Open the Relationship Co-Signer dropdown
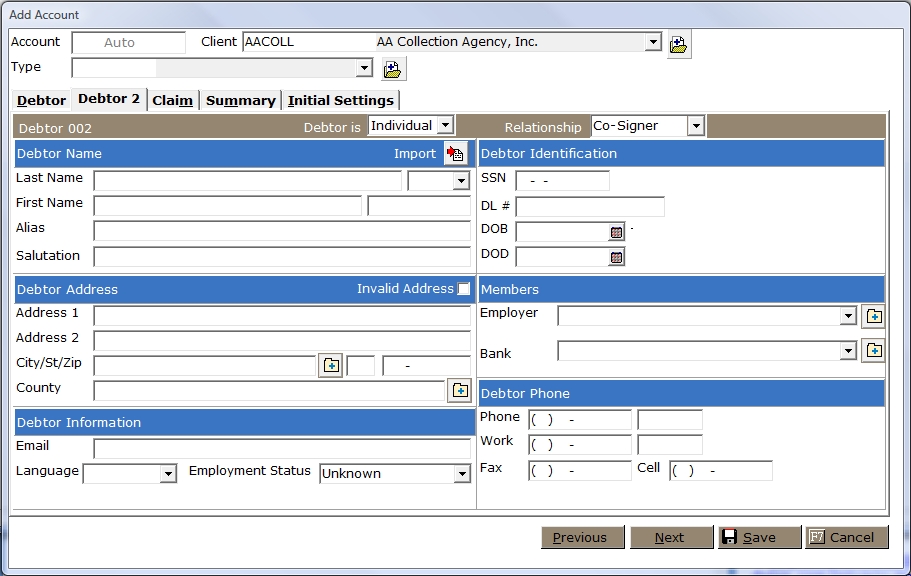 click(695, 126)
